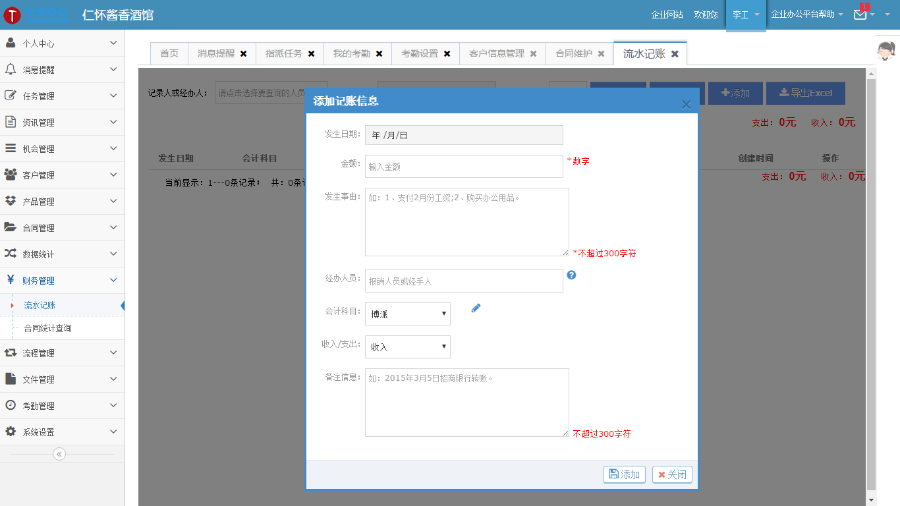The height and width of the screenshot is (506, 900).
Task: Click the retweet icon beside 流程管理
Action: pyautogui.click(x=10, y=352)
